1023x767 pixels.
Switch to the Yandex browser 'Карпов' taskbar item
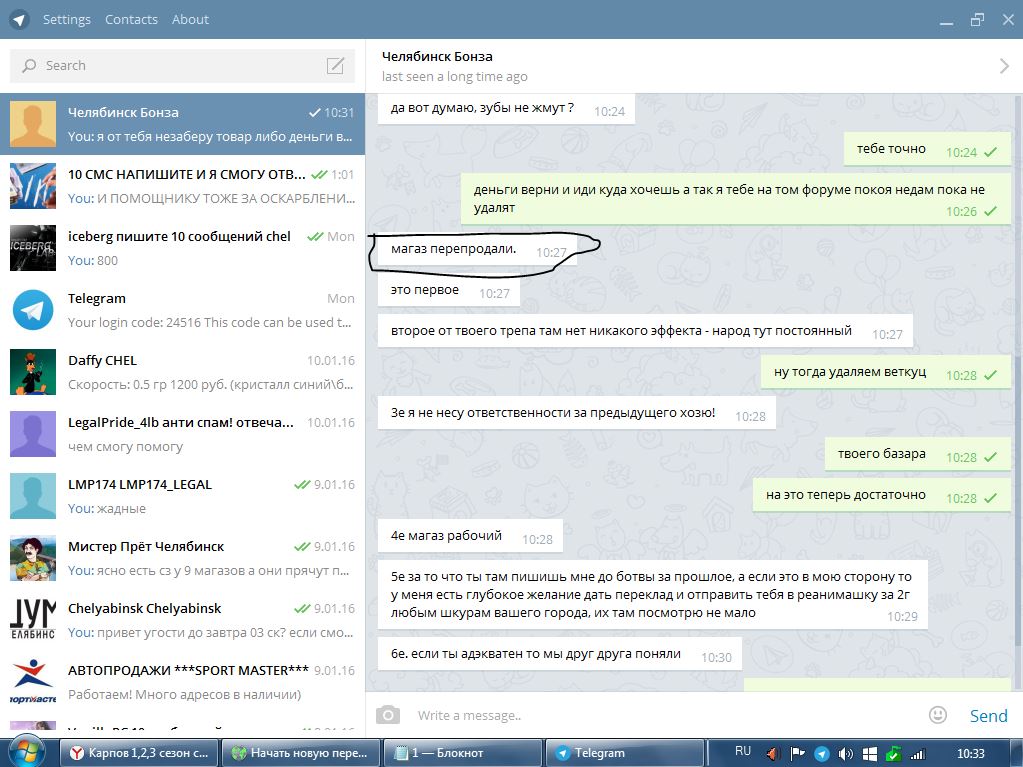(138, 753)
